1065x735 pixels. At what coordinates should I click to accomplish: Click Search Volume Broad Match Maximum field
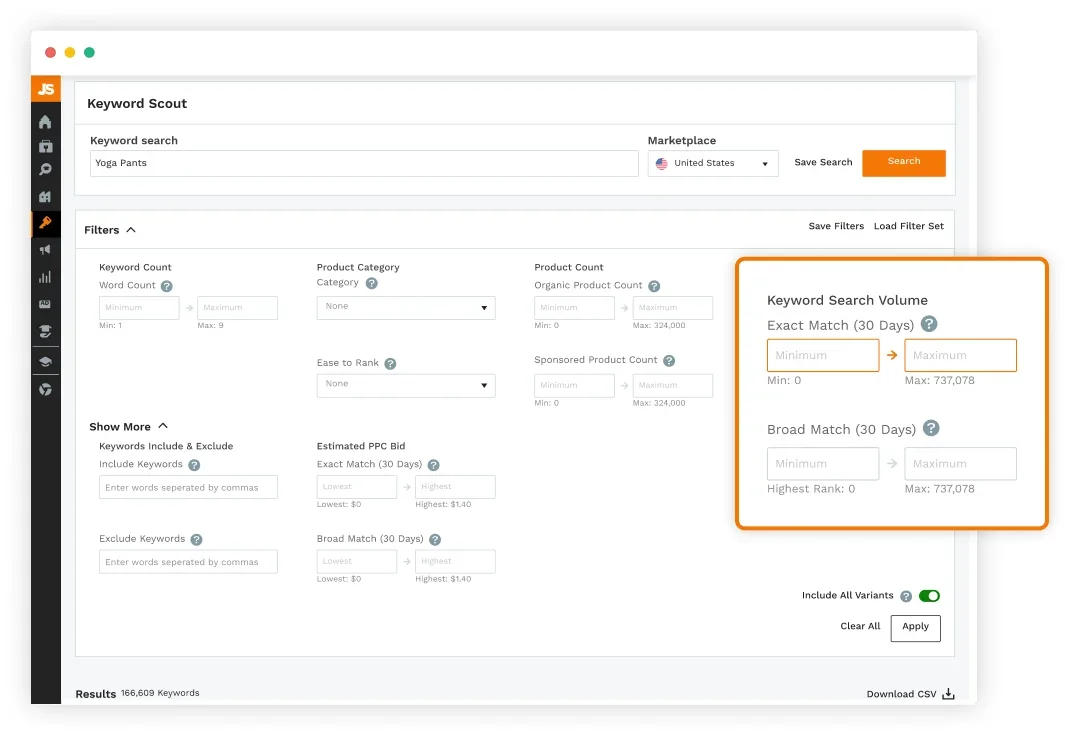(960, 463)
